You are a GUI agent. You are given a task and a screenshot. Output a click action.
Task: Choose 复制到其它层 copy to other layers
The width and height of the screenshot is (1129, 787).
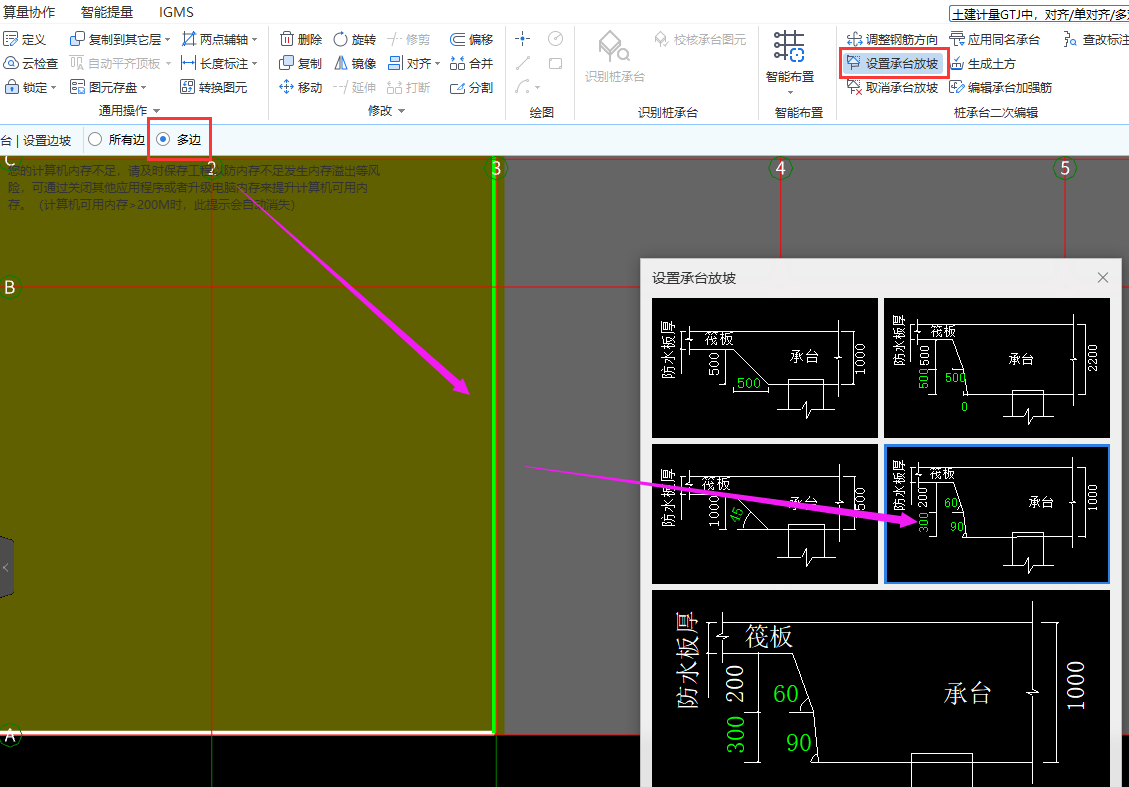[115, 40]
